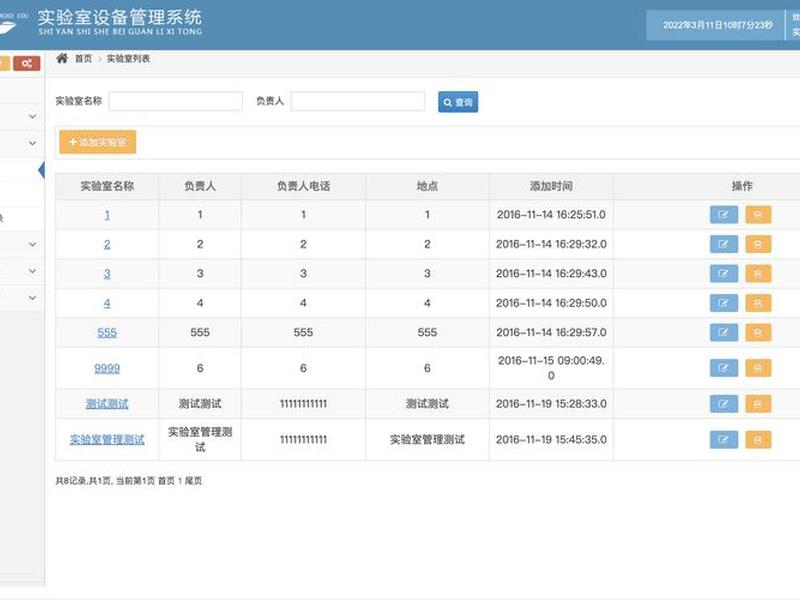Delete lab row 1 with orange trash icon

[758, 215]
